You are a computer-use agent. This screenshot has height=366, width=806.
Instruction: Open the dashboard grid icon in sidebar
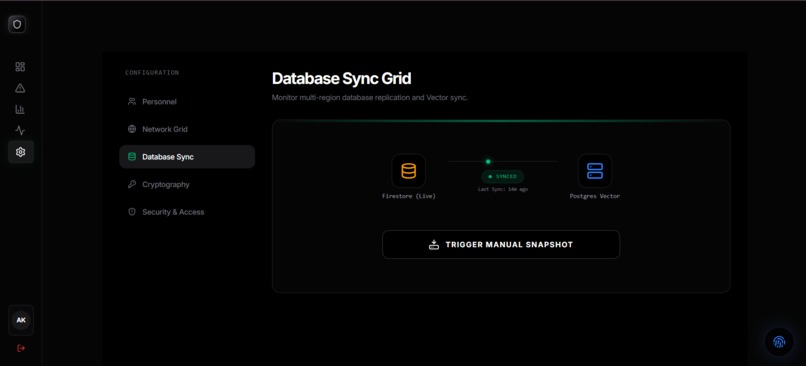[20, 67]
